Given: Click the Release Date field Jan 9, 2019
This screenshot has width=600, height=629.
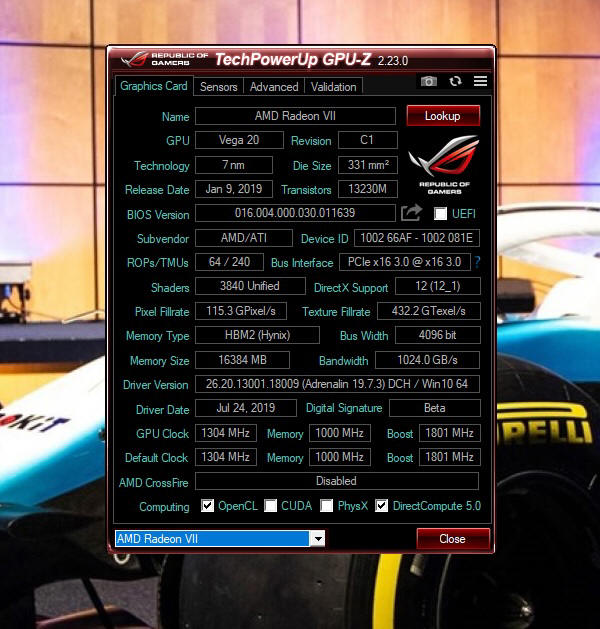Looking at the screenshot, I should (234, 189).
